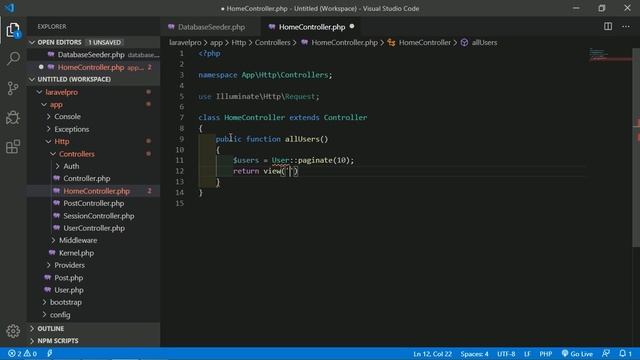The width and height of the screenshot is (640, 360).
Task: Place cursor on line 15 in editor
Action: pyautogui.click(x=392, y=203)
